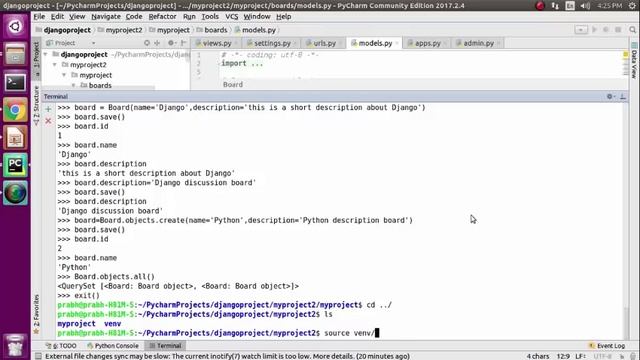This screenshot has height=360, width=640.
Task: Open the Navigate menu
Action: pos(106,17)
